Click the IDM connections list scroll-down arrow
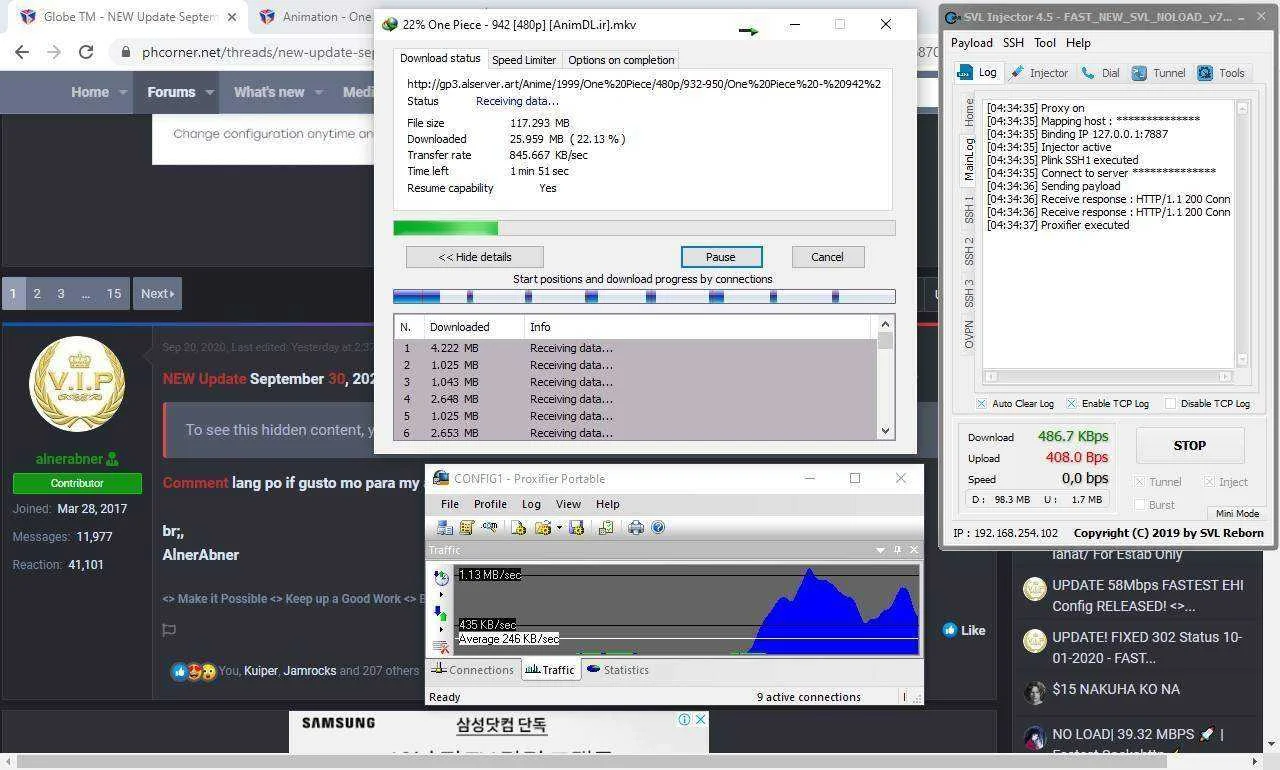The image size is (1280, 770). [885, 431]
